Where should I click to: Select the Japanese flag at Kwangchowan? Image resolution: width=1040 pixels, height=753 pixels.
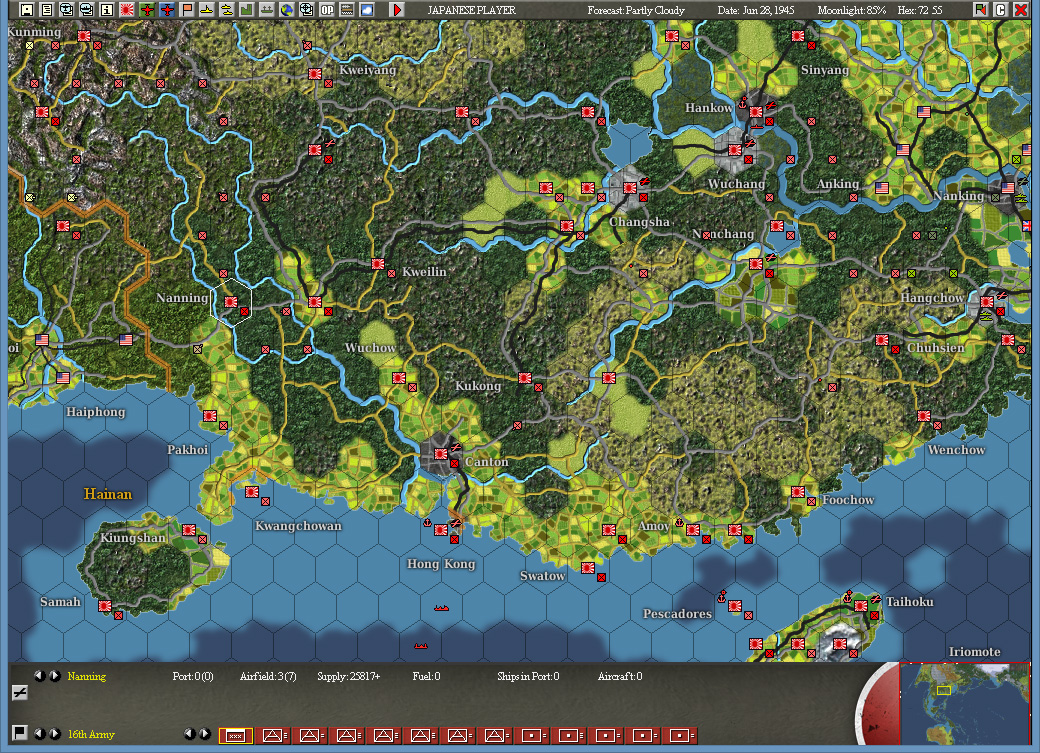(252, 492)
